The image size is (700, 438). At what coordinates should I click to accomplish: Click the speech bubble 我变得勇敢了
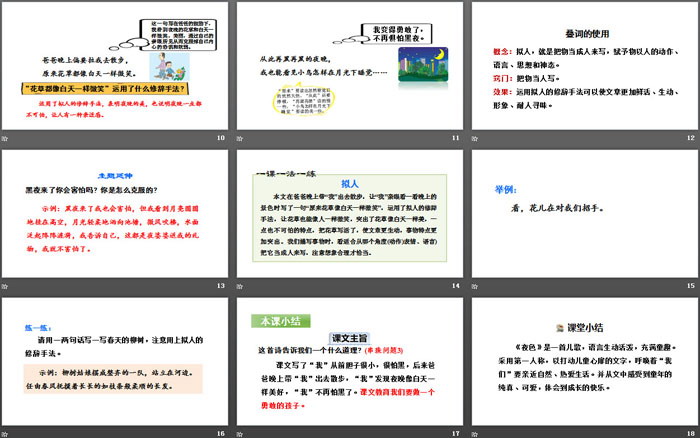(397, 34)
